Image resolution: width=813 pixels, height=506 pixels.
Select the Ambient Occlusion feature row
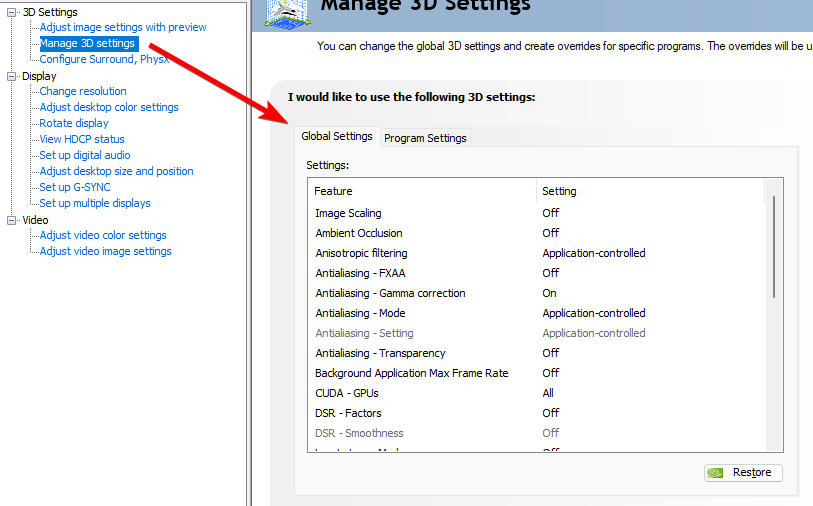(536, 233)
